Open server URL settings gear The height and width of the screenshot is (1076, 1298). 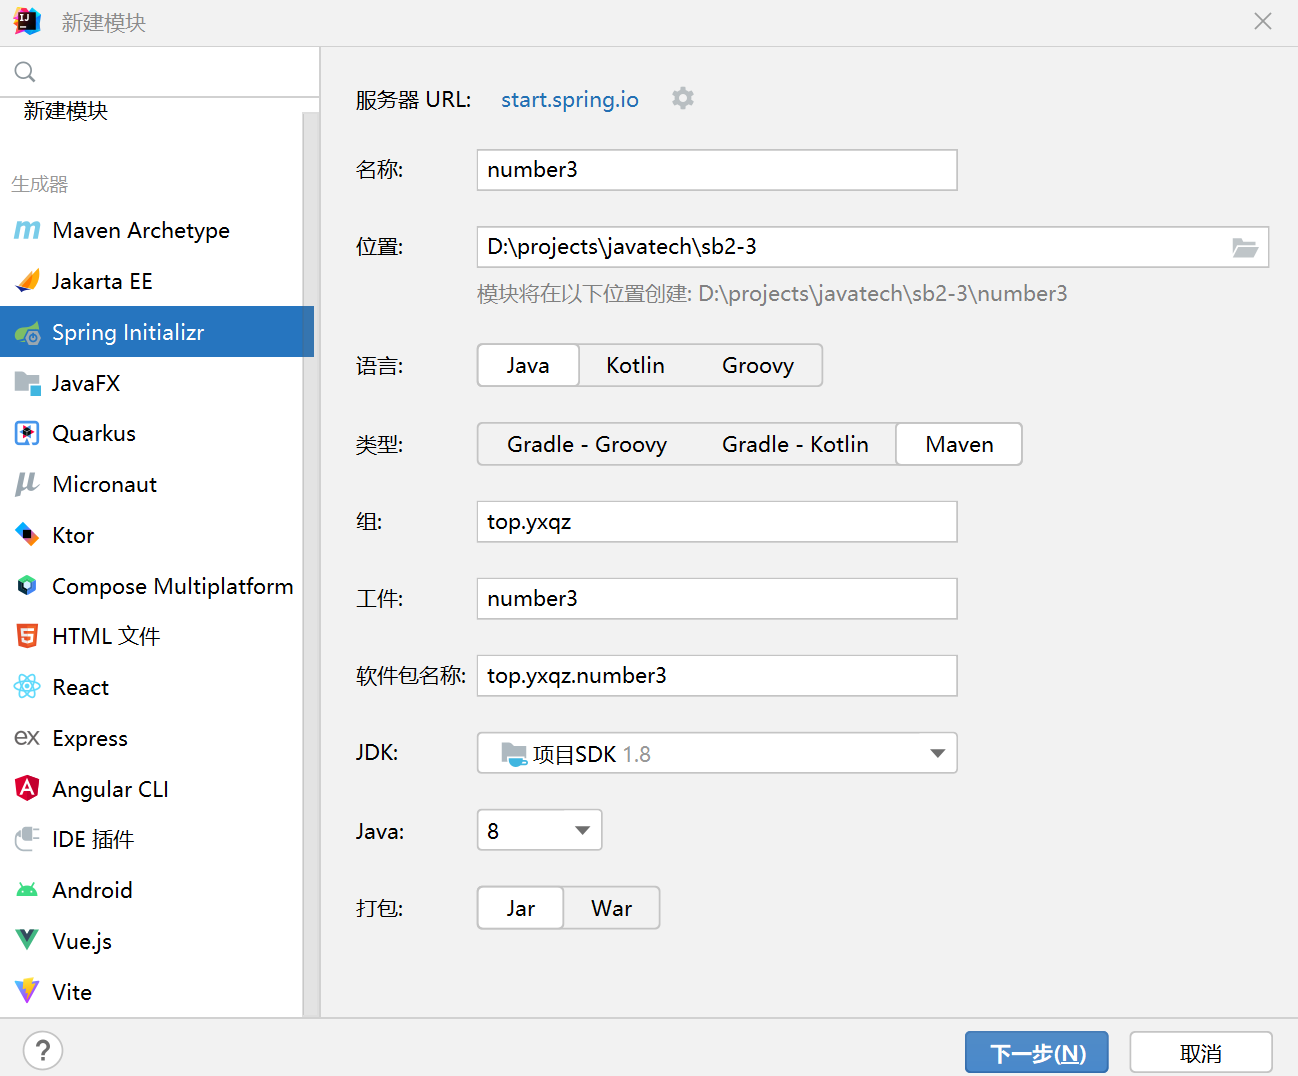pyautogui.click(x=683, y=98)
